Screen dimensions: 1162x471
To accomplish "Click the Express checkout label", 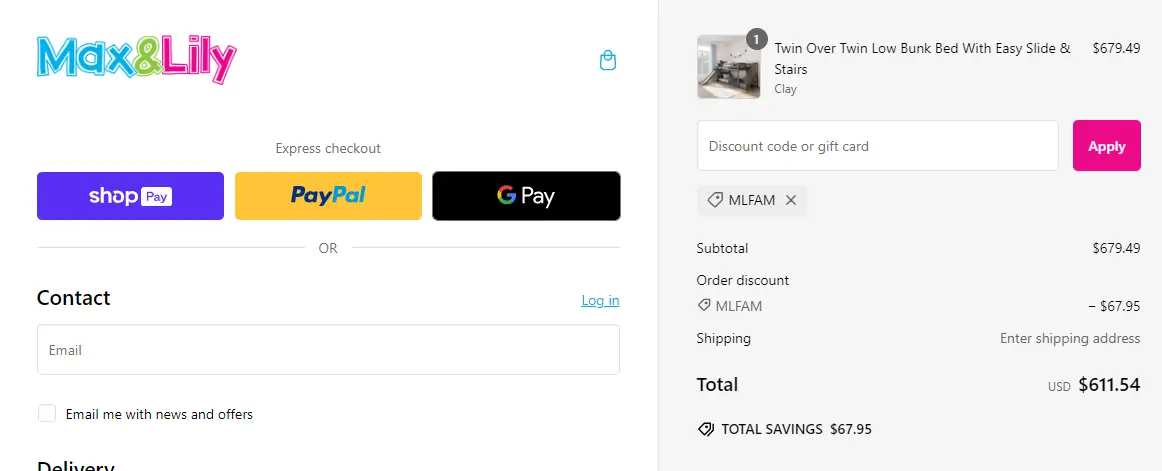I will (328, 148).
